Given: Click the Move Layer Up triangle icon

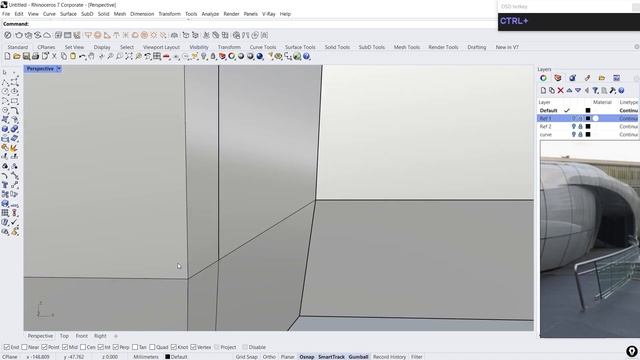Looking at the screenshot, I should pos(569,90).
